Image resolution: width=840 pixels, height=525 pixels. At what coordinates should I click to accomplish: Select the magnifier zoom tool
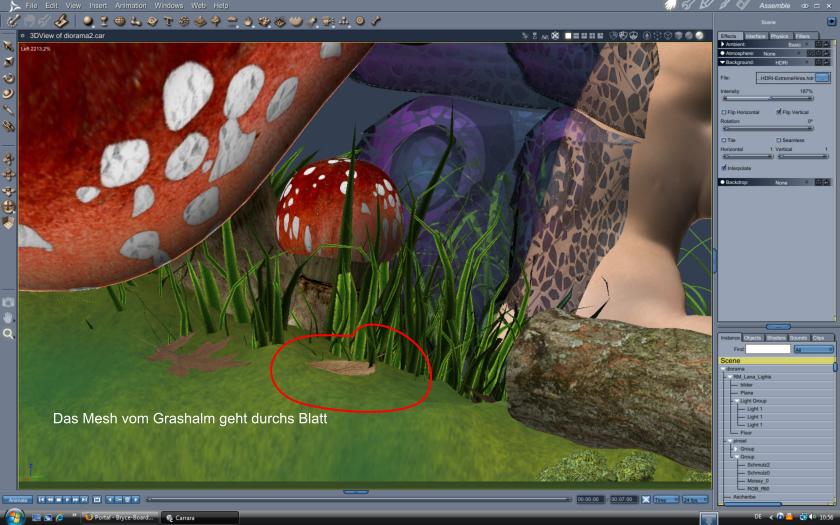coord(8,334)
